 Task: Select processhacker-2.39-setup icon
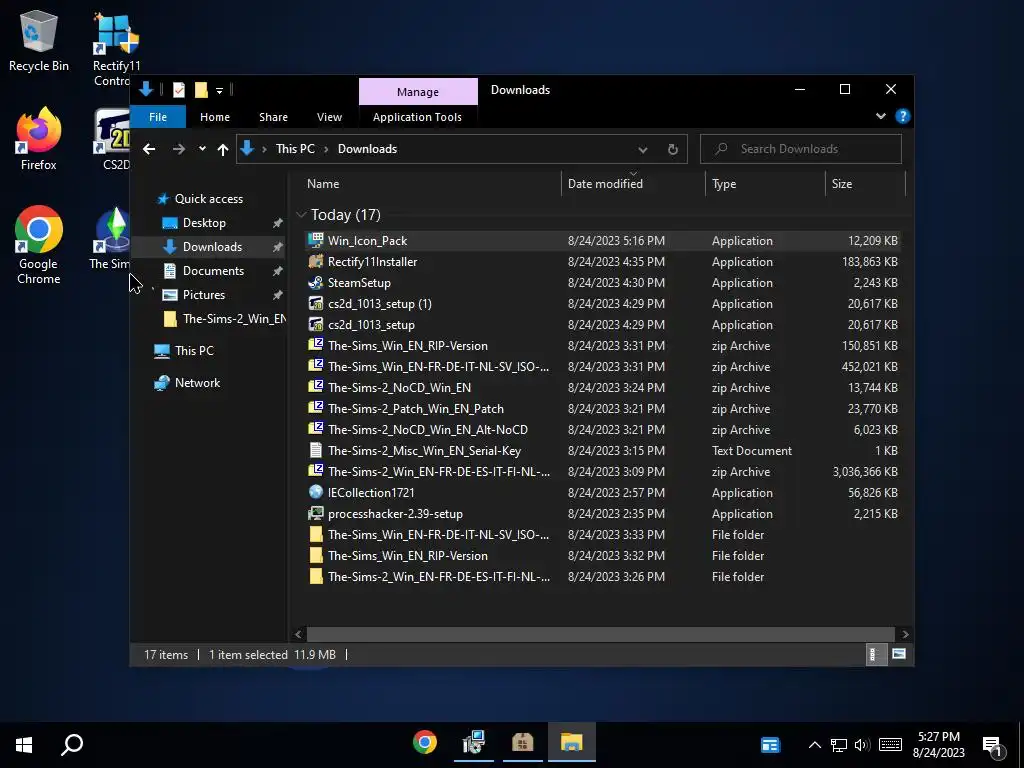pyautogui.click(x=315, y=513)
